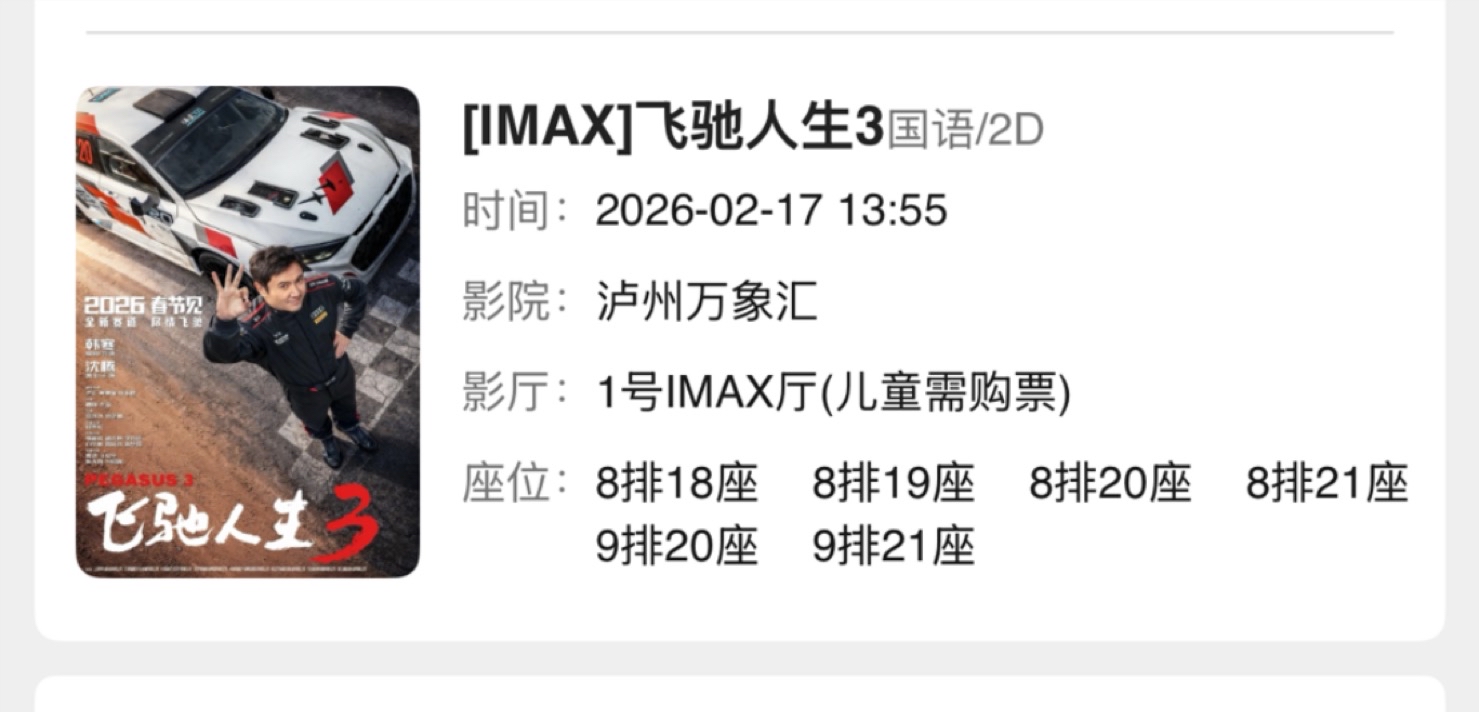
Task: Tap the hall info 1号IMAX厅(儿童需购票)
Action: (833, 393)
